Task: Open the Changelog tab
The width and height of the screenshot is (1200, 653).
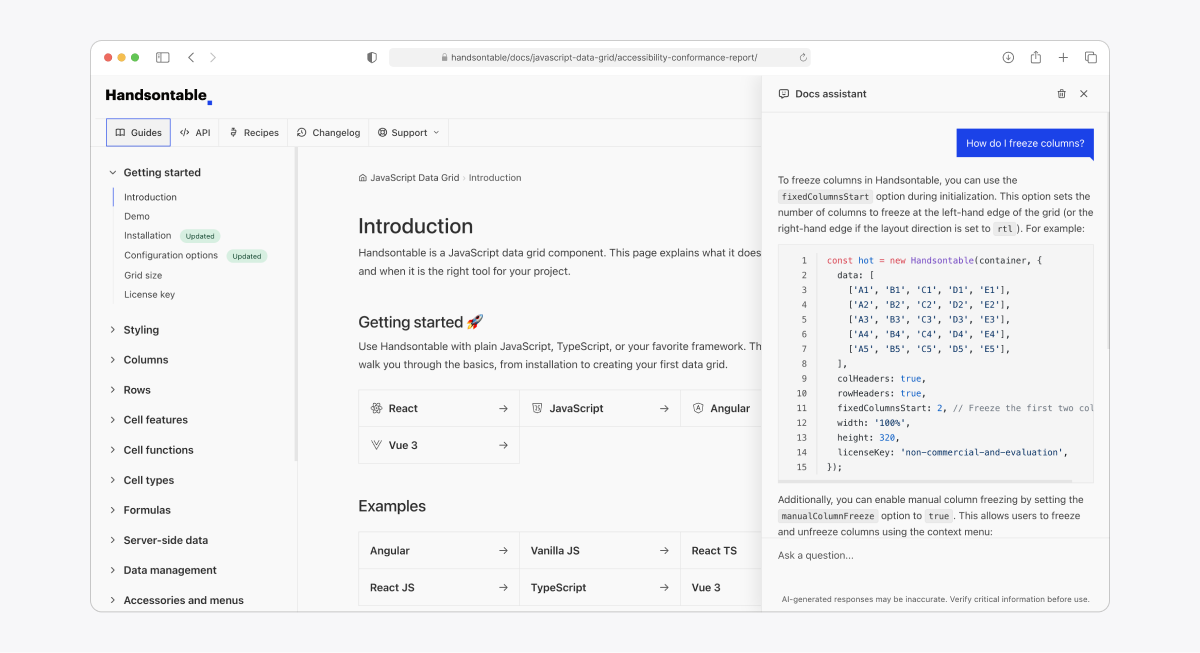Action: (328, 132)
